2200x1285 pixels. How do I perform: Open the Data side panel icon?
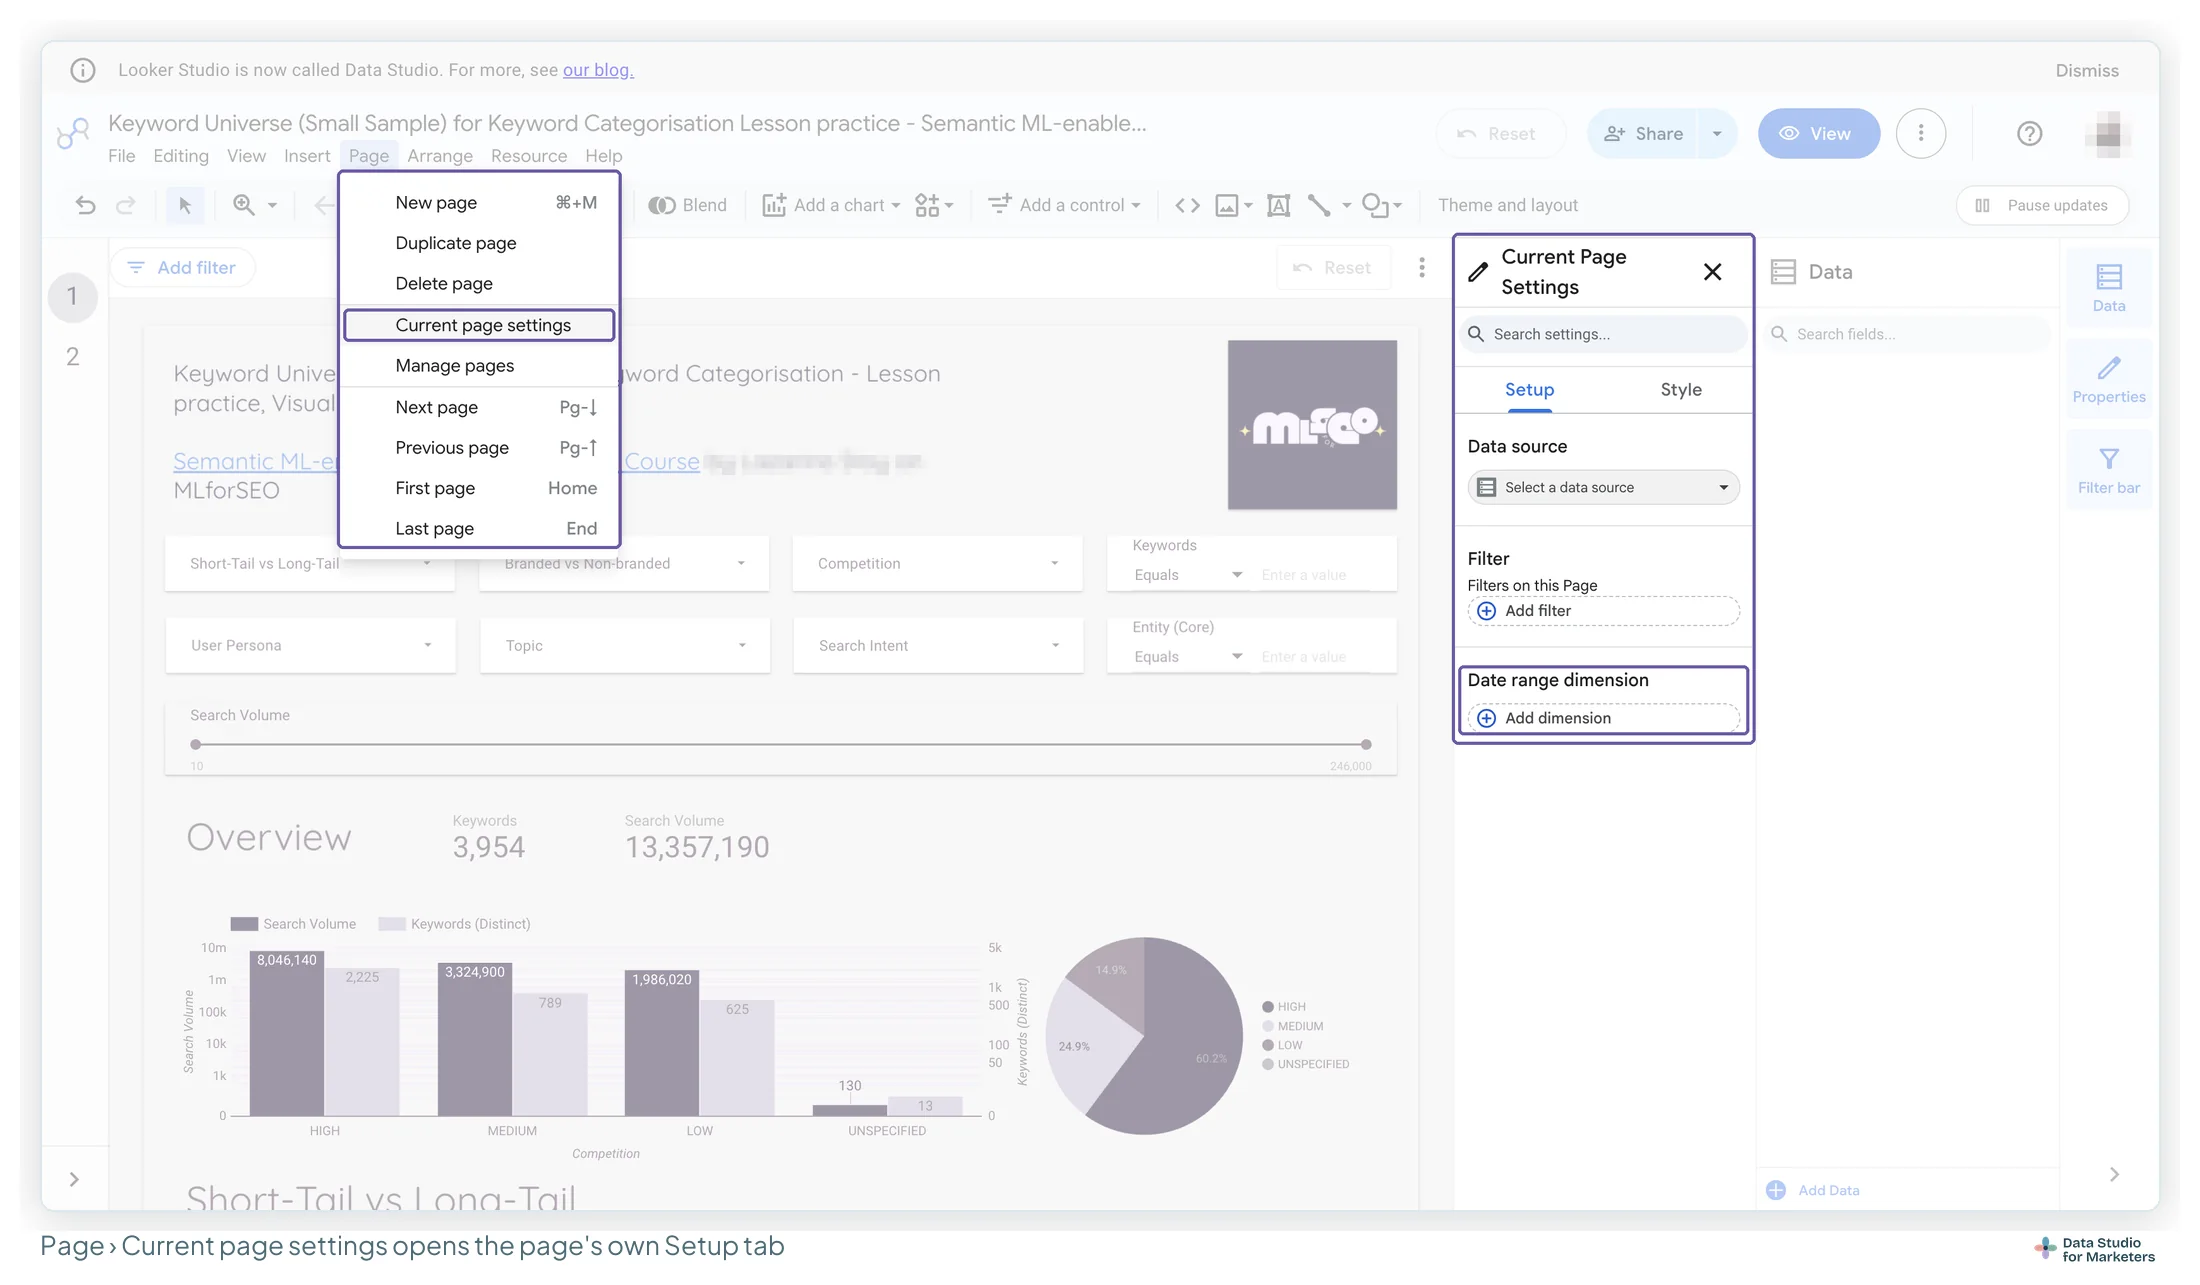[x=2109, y=288]
